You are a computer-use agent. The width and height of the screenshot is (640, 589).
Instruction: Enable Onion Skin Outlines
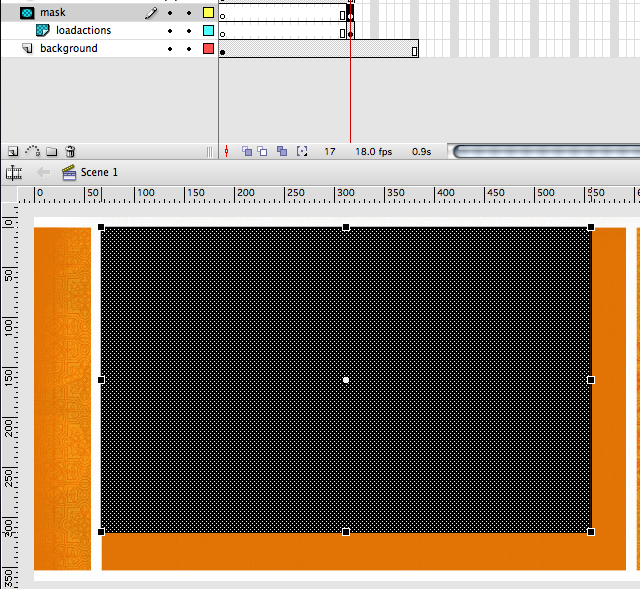click(x=262, y=151)
